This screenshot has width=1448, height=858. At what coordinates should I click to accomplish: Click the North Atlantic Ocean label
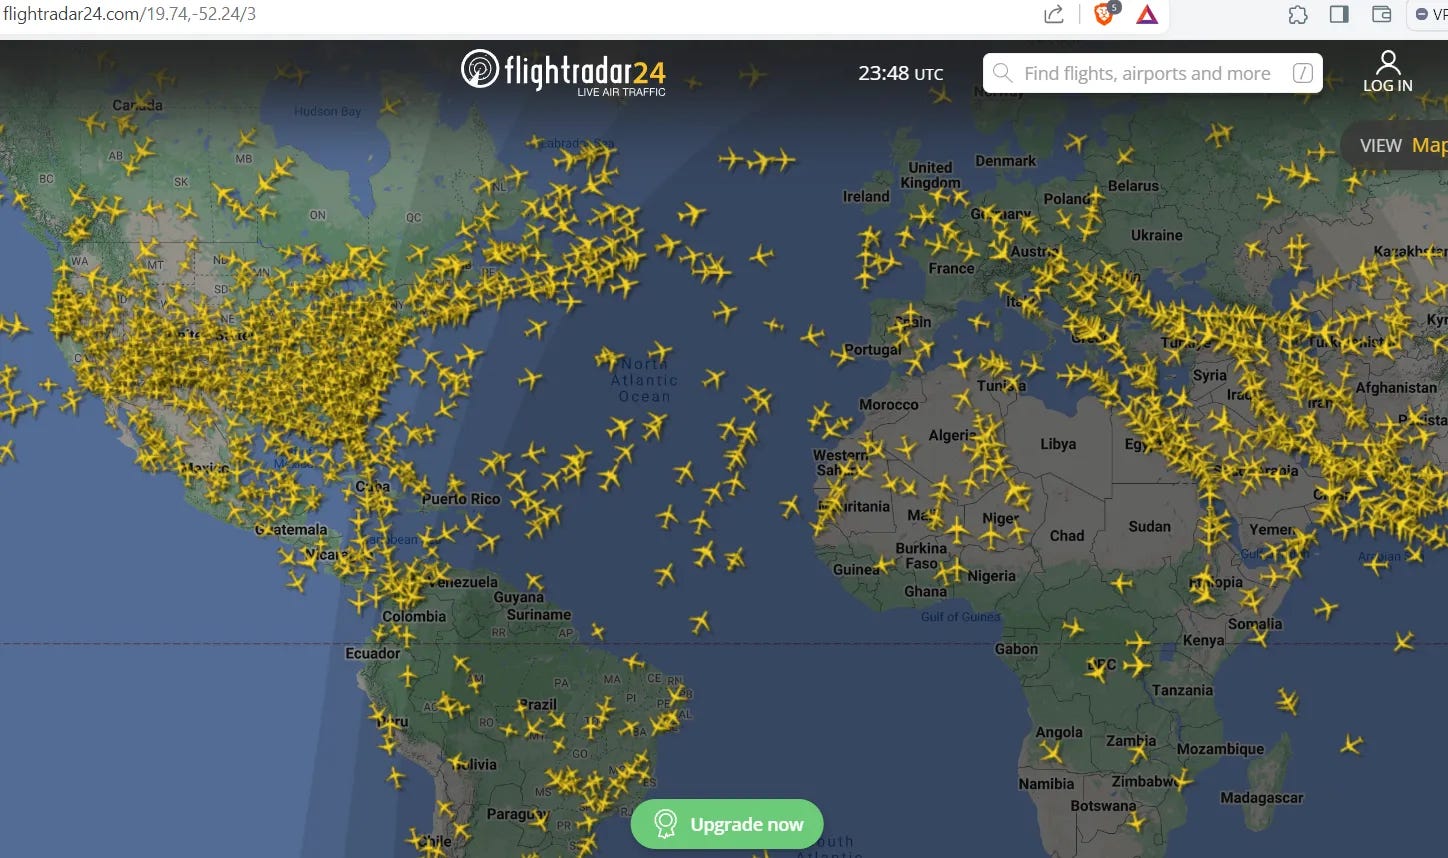coord(645,380)
